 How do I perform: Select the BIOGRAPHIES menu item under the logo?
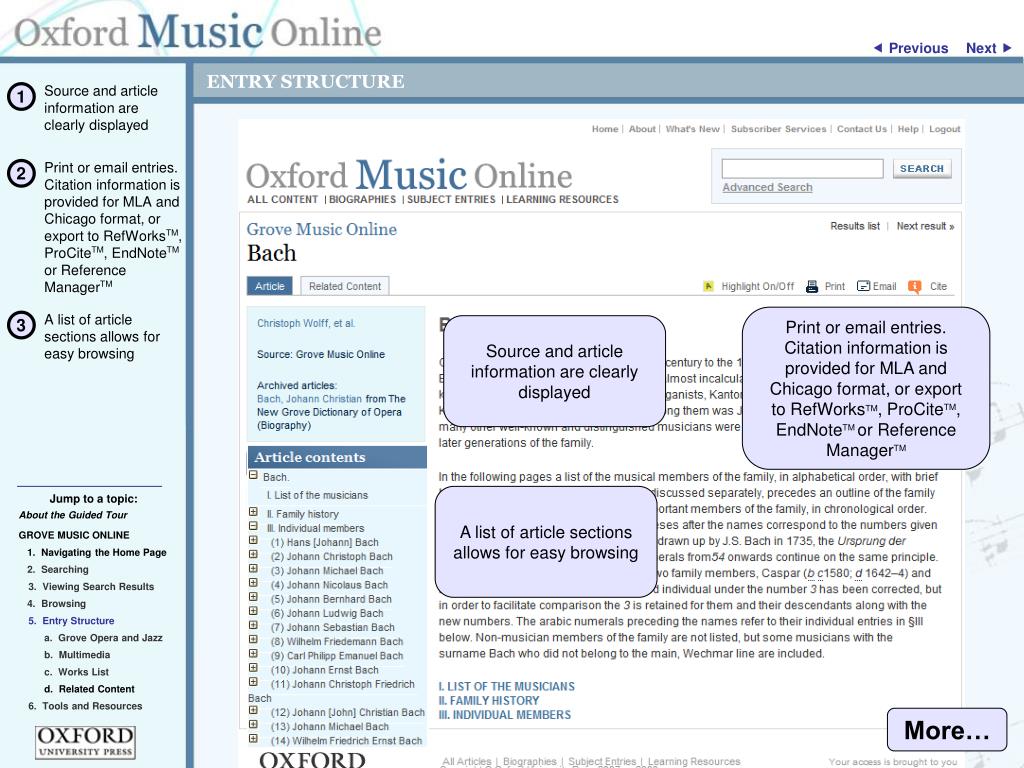tap(362, 199)
